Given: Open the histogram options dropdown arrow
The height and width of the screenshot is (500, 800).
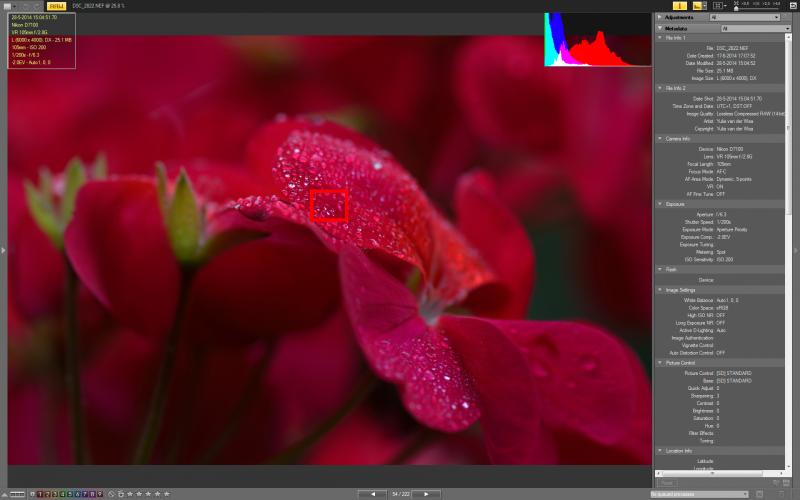Looking at the screenshot, I should 705,6.
